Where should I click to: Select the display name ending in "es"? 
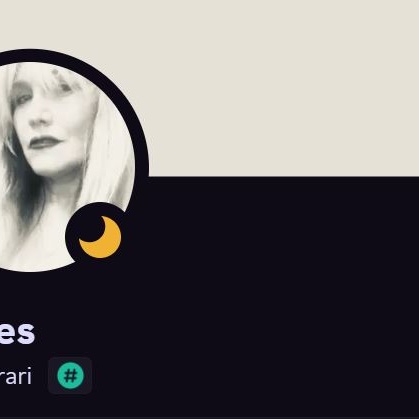(17, 332)
